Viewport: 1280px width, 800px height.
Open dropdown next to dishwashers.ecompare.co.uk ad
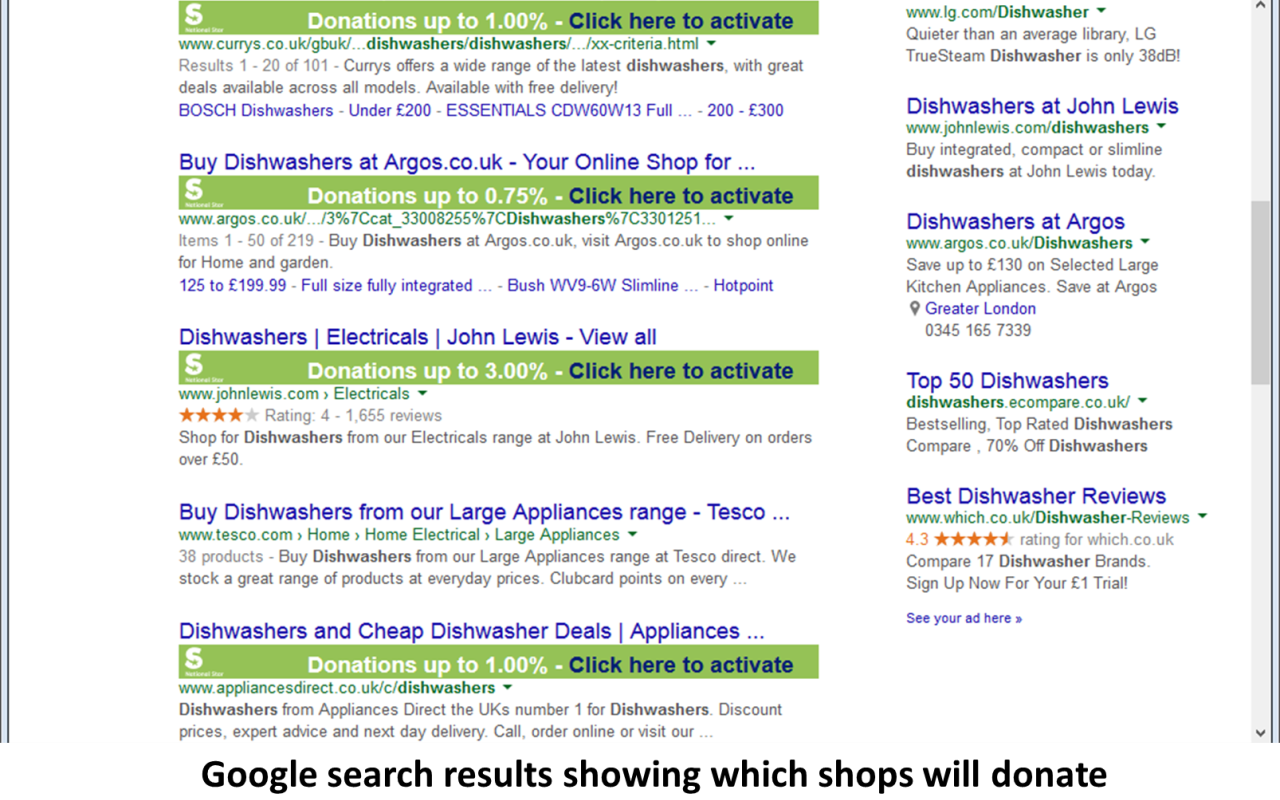1142,401
